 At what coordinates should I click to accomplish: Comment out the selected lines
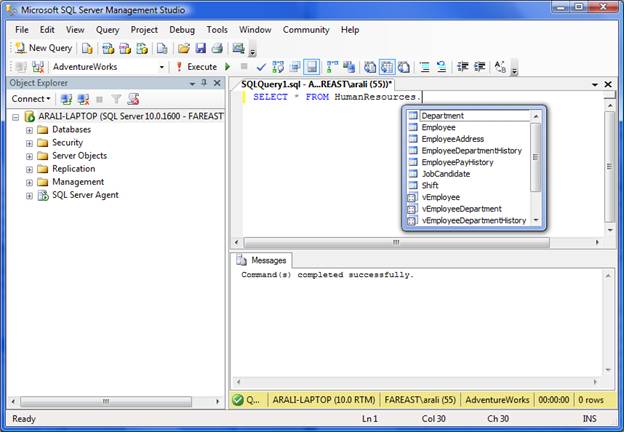pos(425,67)
